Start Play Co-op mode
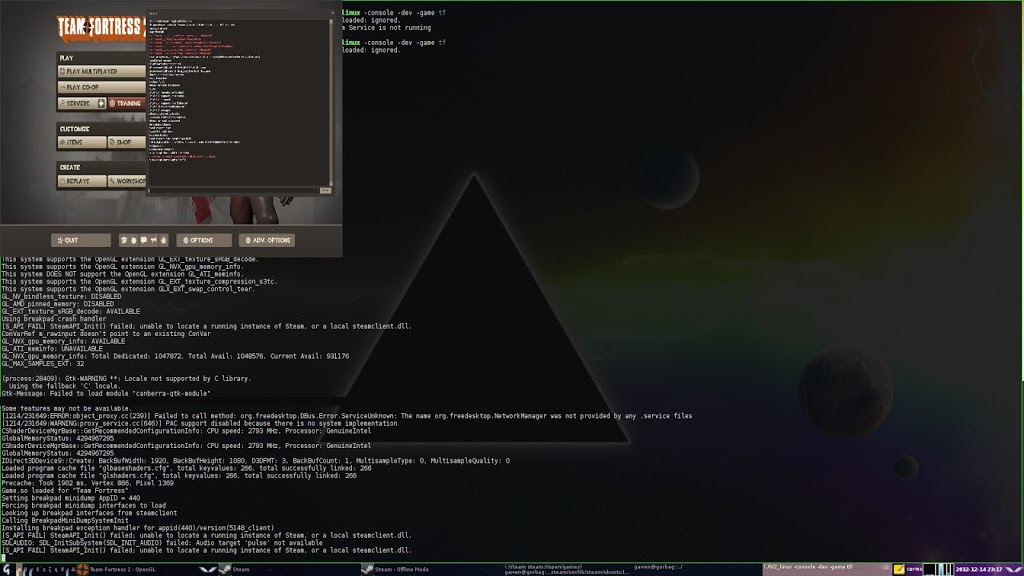 coord(101,87)
